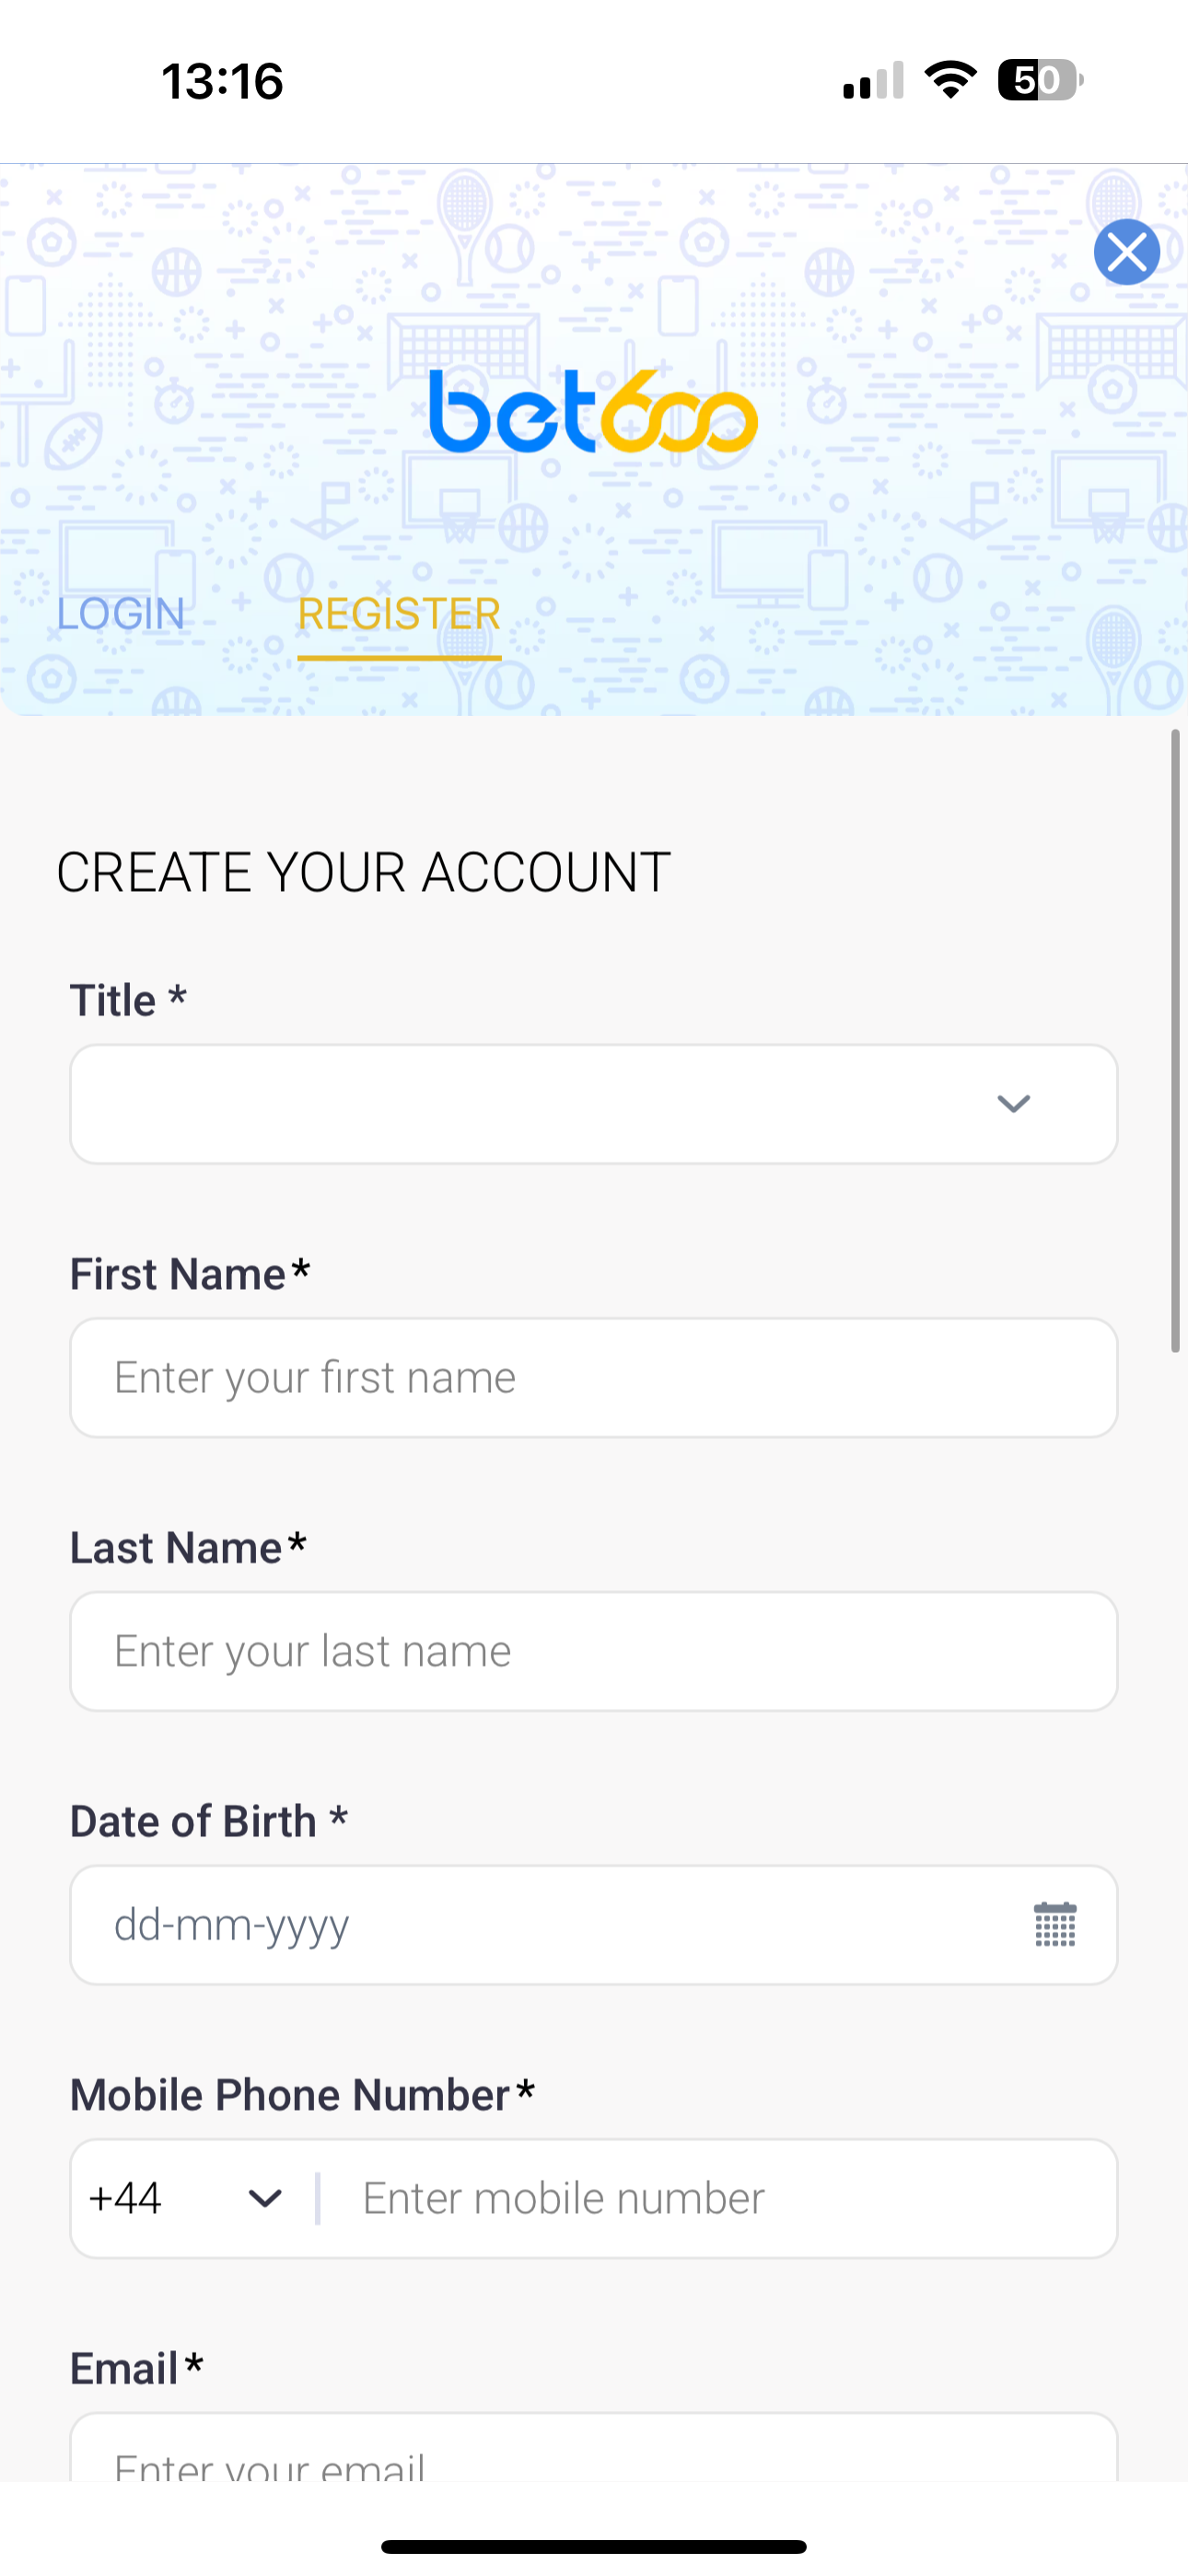Select the REGISTER tab
Viewport: 1188px width, 2576px height.
click(x=399, y=613)
